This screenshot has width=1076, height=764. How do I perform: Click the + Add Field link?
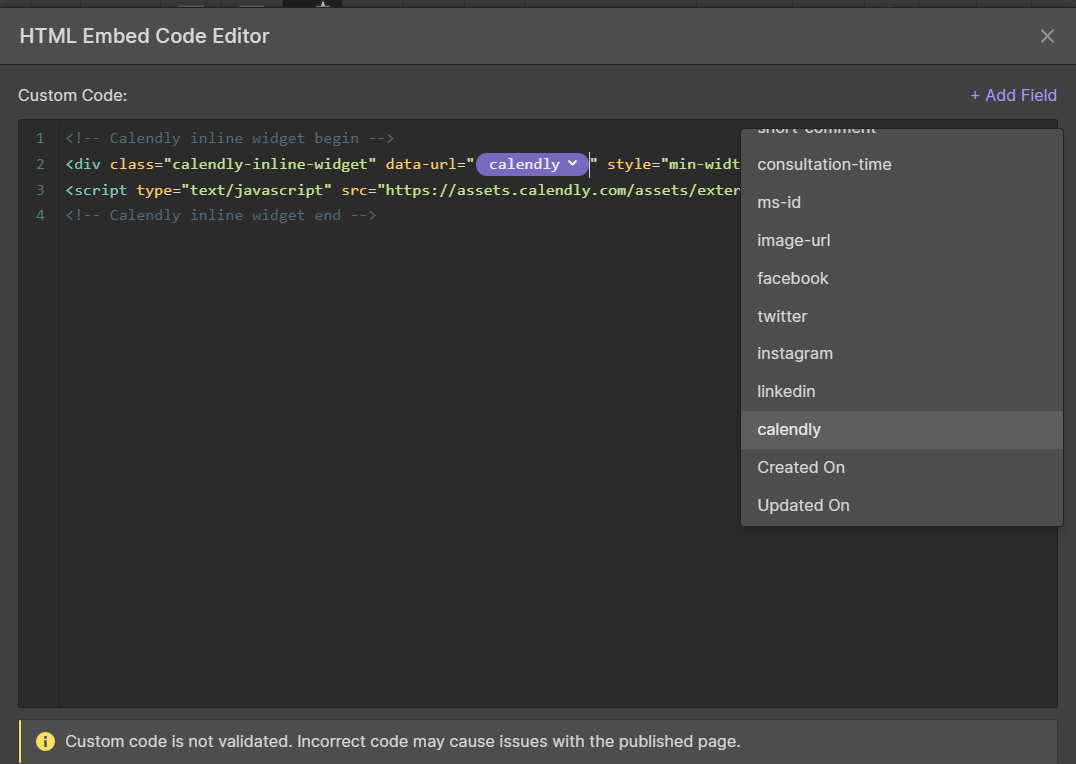(1013, 95)
